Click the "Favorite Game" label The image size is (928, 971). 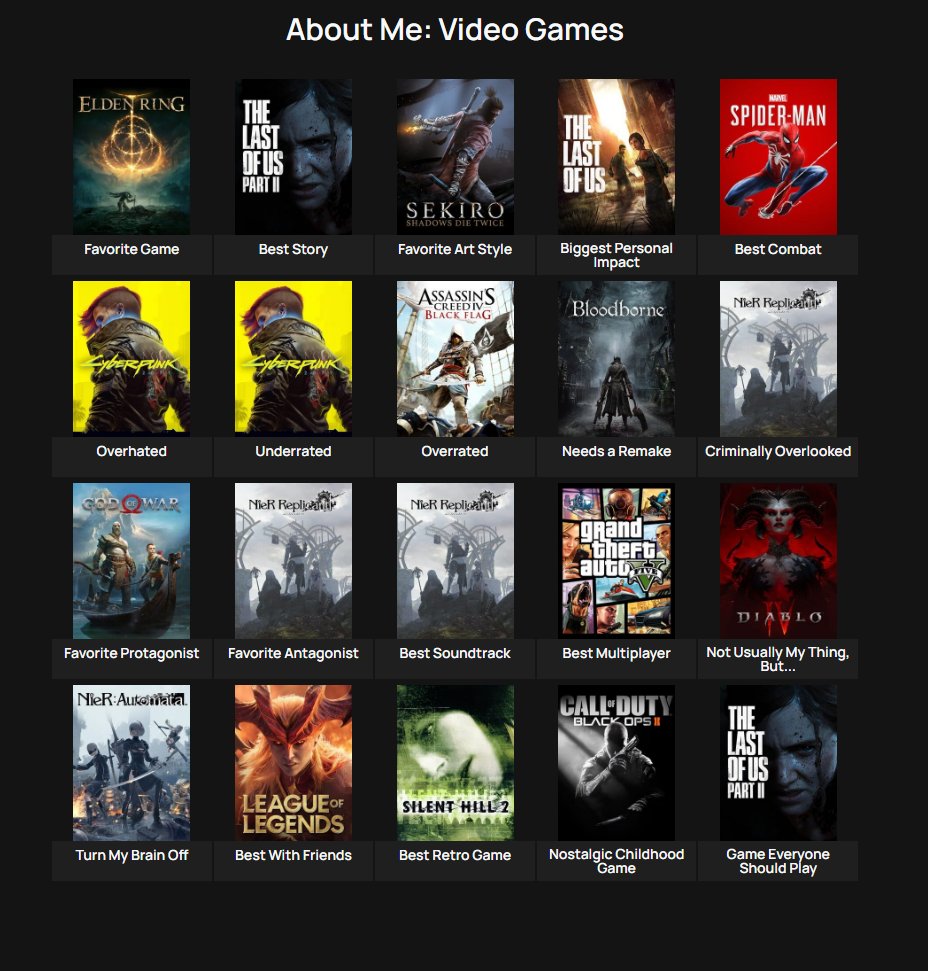point(131,249)
